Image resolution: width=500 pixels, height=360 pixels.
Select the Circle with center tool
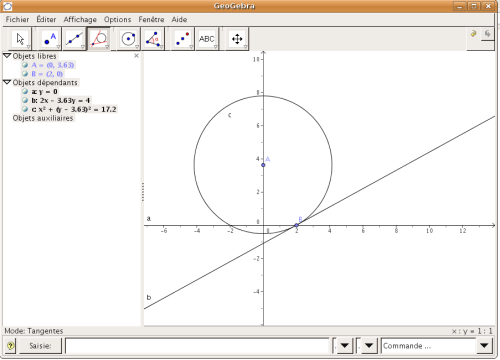pos(129,39)
